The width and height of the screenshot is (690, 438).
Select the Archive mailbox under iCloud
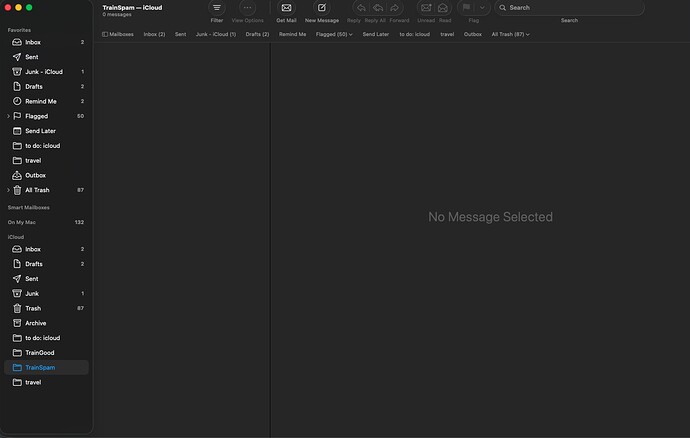(x=35, y=323)
